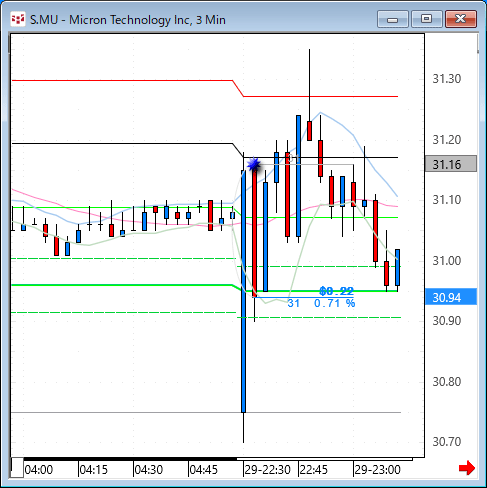Click the 0.71 % measurement label
Viewport: 487px width, 488px height.
coord(335,303)
